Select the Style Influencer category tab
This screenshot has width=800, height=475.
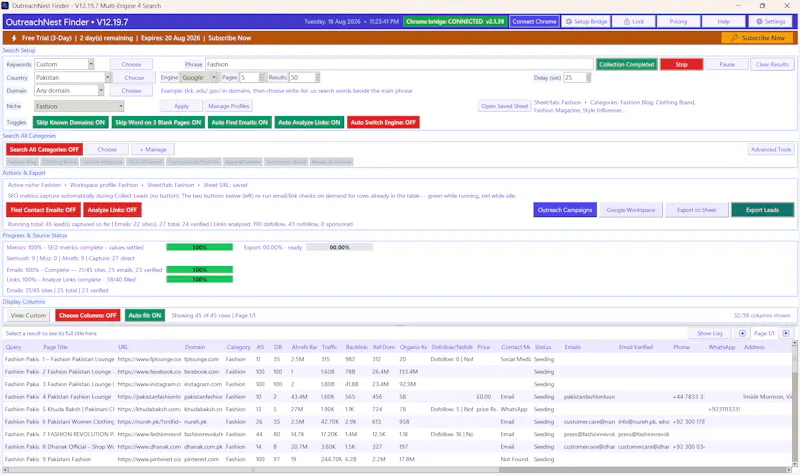point(145,162)
